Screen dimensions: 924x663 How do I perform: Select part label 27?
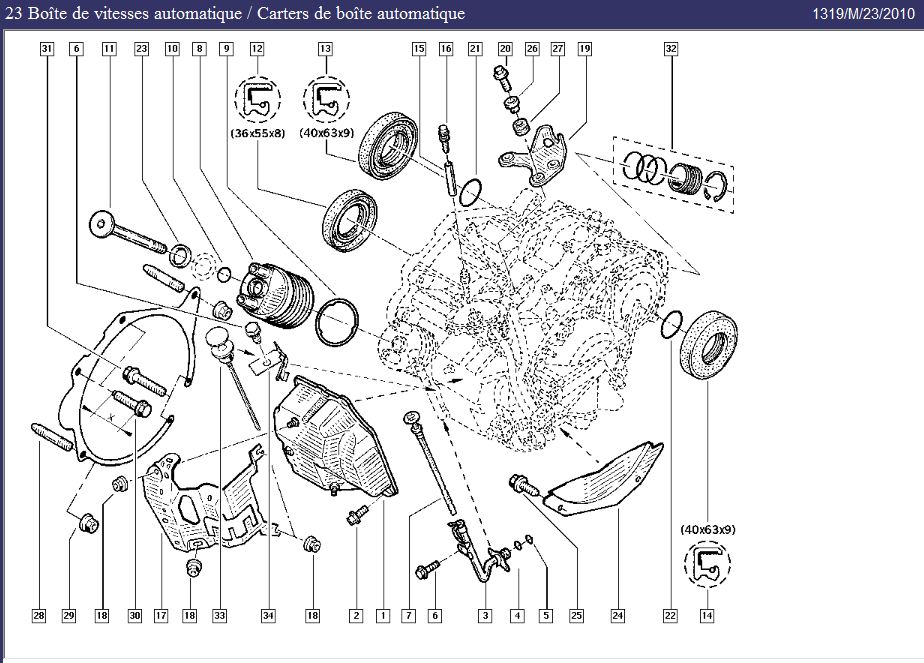[x=557, y=49]
